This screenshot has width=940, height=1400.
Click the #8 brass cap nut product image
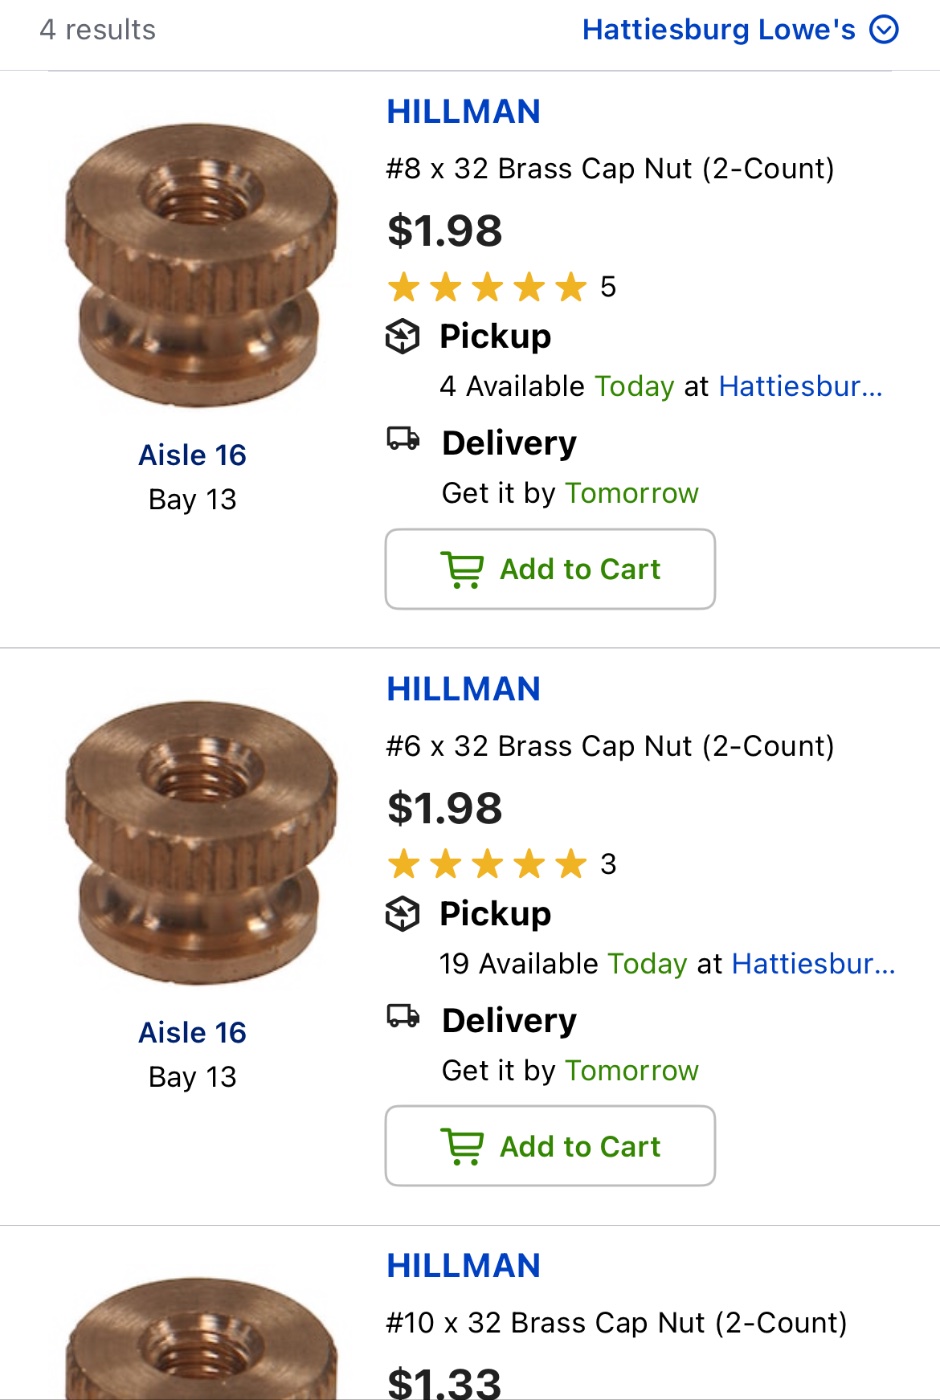click(200, 265)
